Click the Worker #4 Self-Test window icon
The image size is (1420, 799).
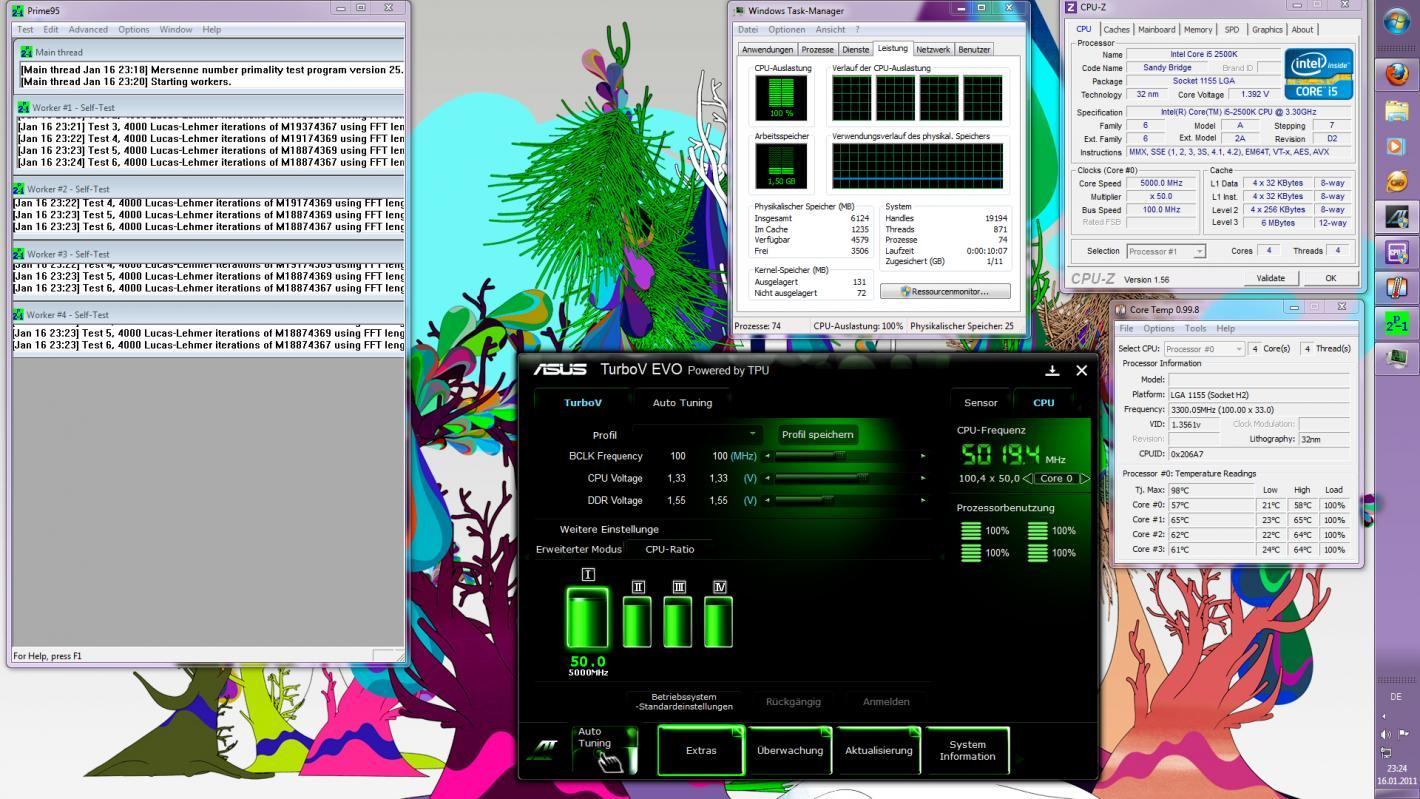point(19,314)
